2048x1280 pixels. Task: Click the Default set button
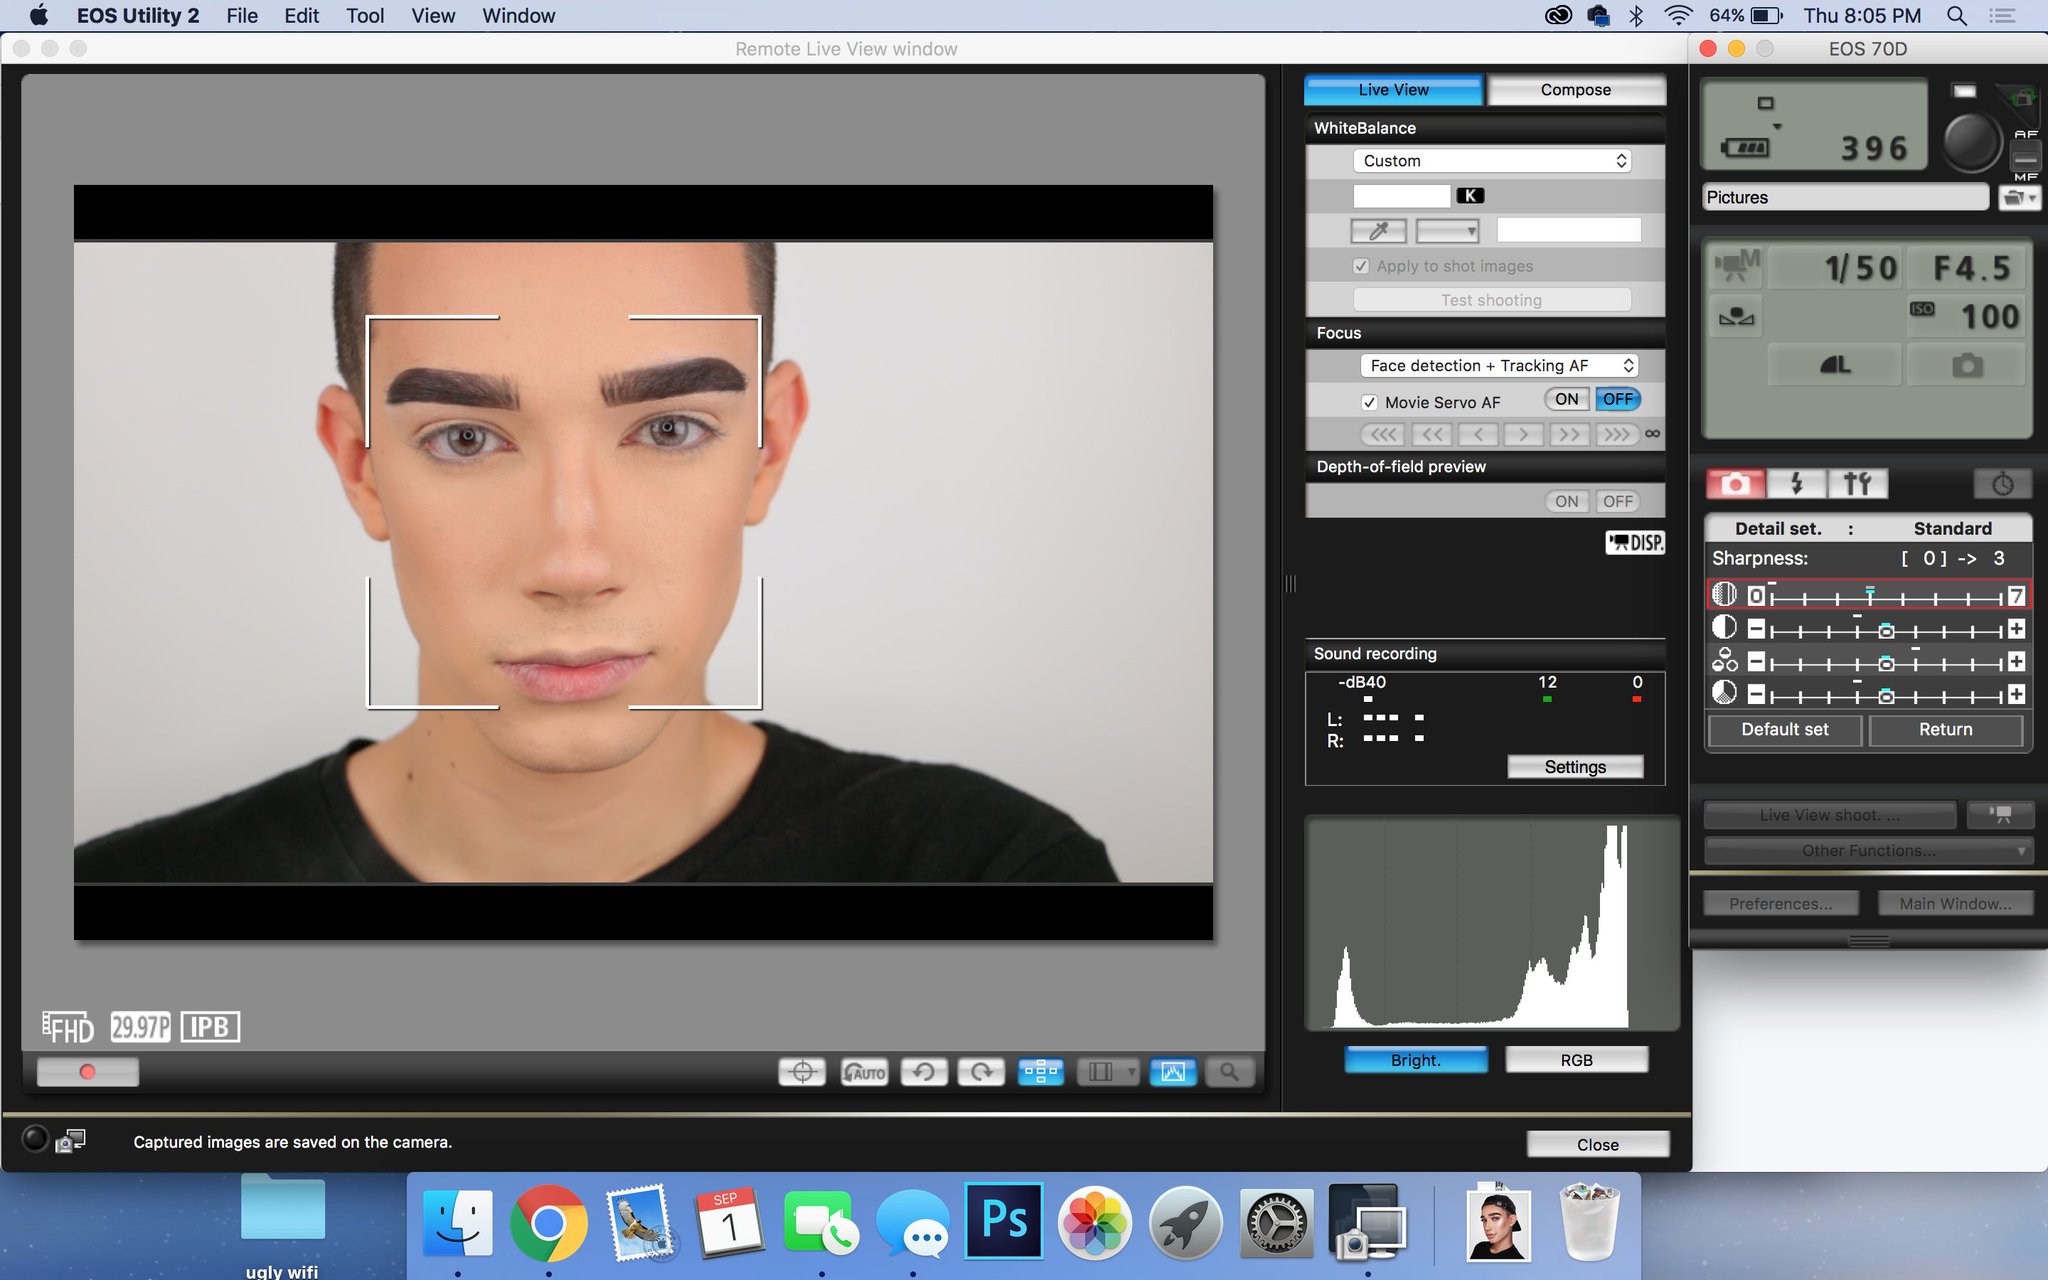tap(1784, 729)
